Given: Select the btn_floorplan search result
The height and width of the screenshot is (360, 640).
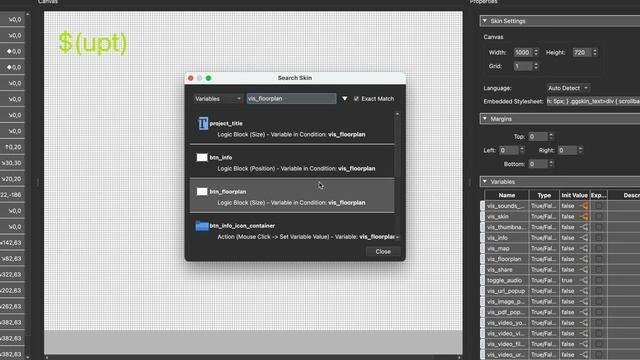Looking at the screenshot, I should [x=292, y=196].
